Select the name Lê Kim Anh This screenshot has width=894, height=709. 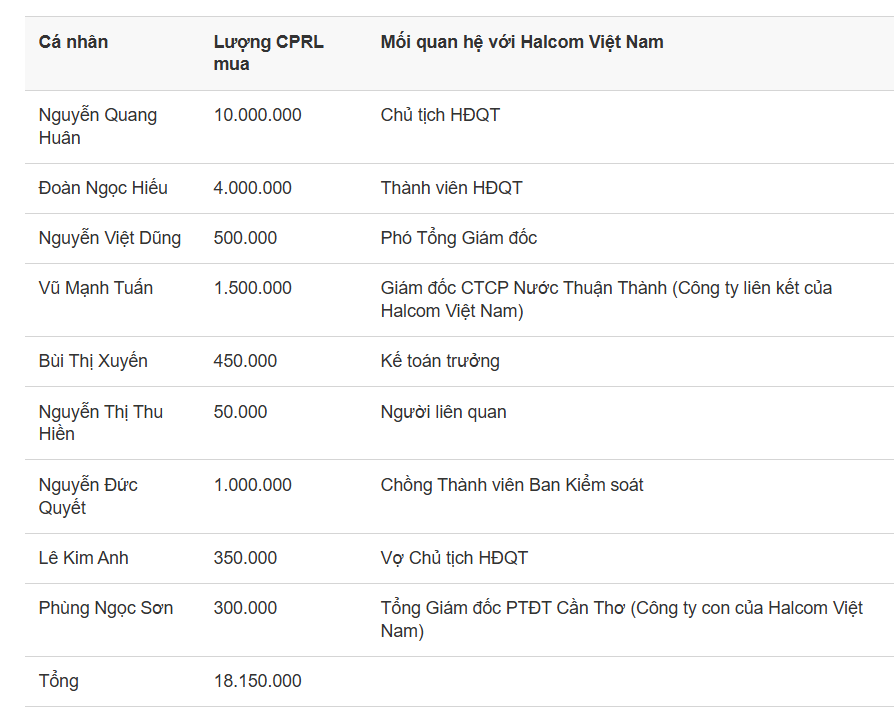[x=84, y=558]
